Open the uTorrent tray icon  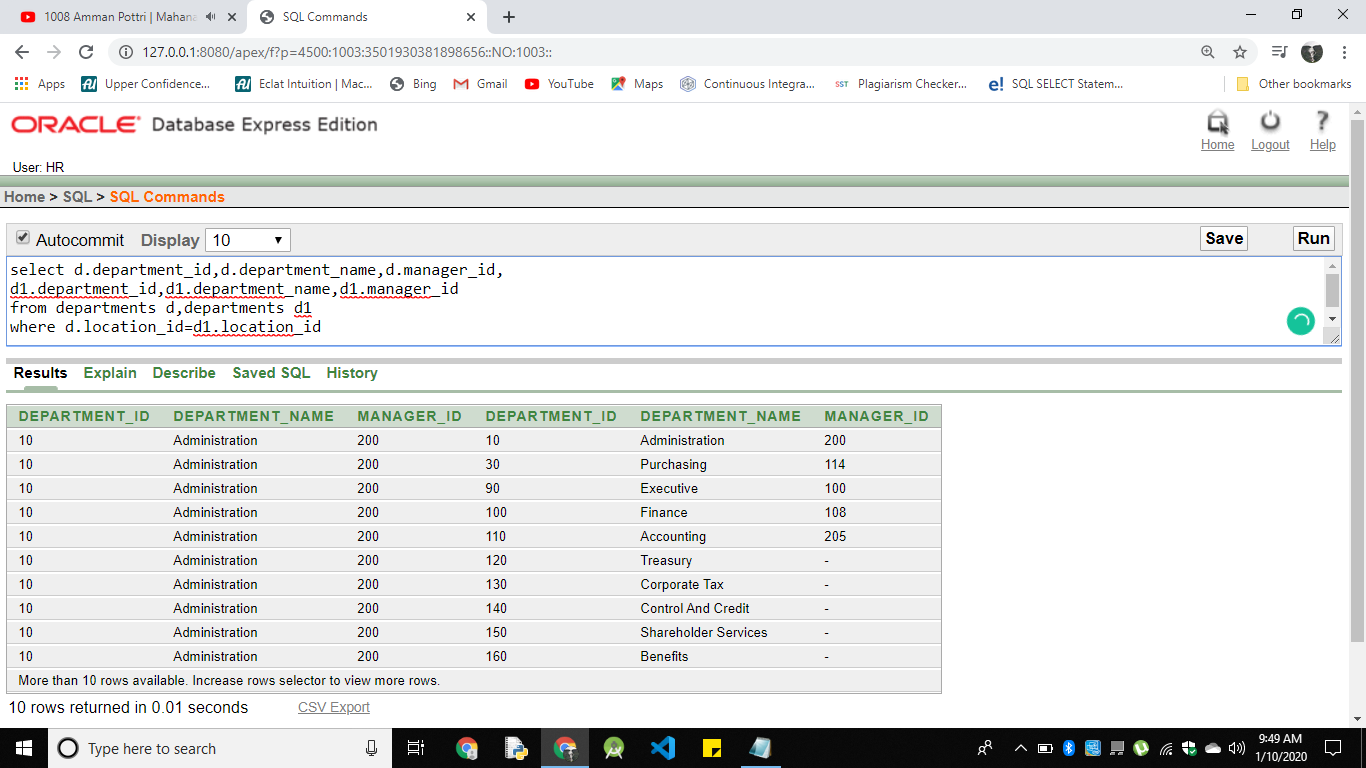1141,748
